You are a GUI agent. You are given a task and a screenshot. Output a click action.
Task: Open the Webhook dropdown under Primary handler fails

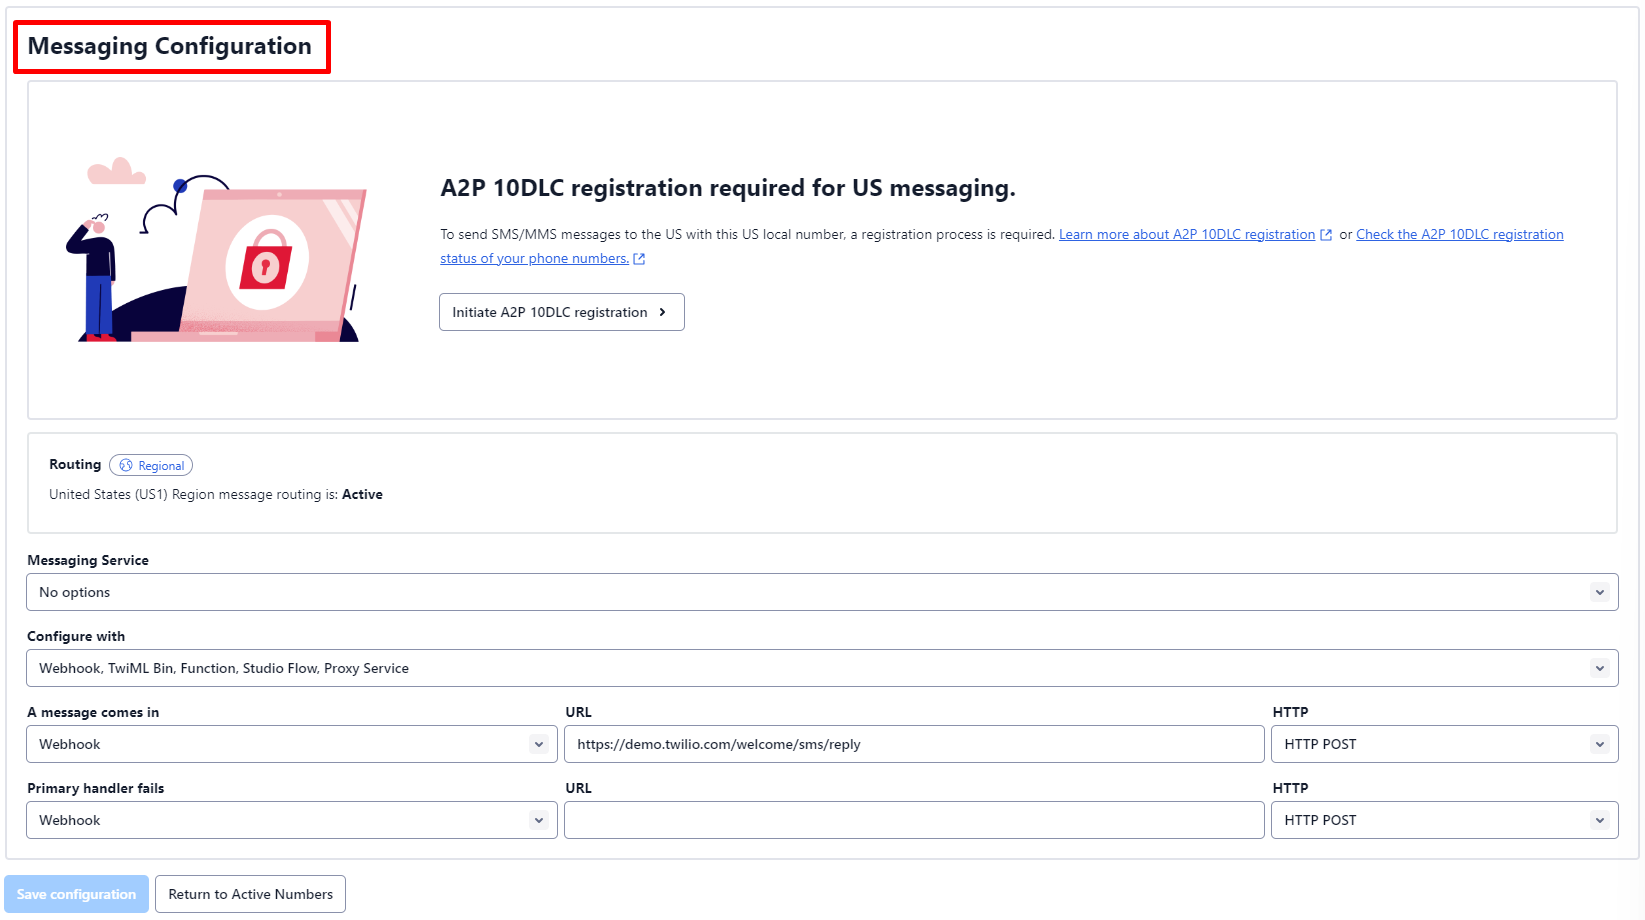tap(290, 820)
